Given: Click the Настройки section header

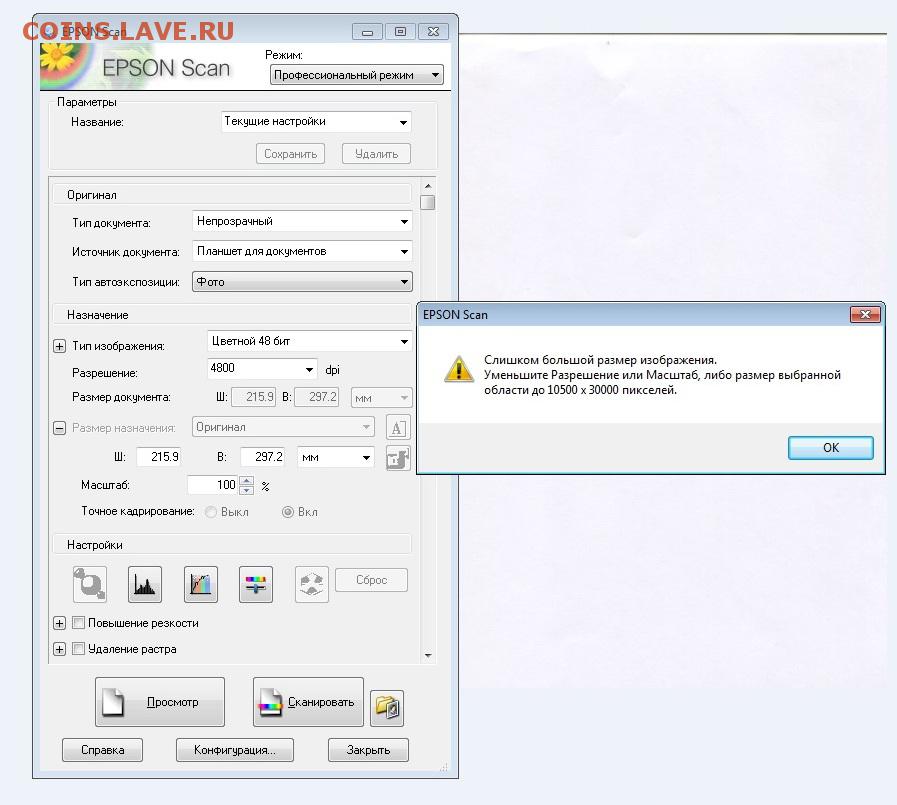Looking at the screenshot, I should point(232,544).
